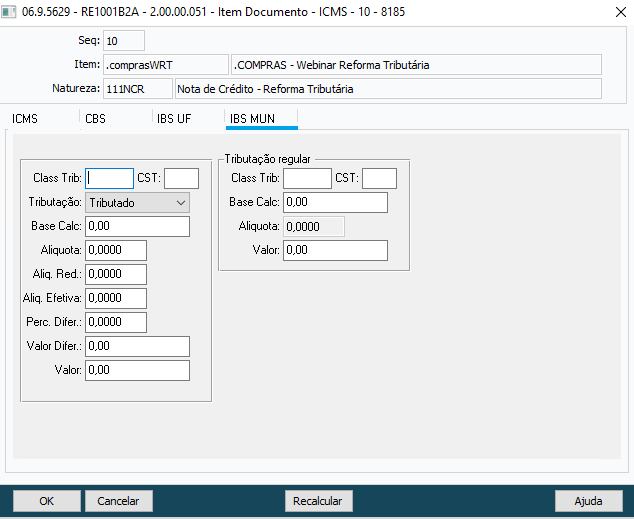This screenshot has width=634, height=519.
Task: Select the left Aliquota field
Action: click(116, 250)
